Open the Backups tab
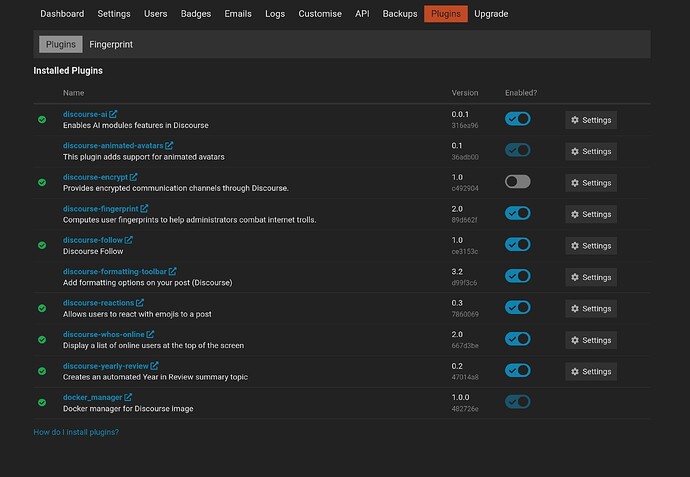The width and height of the screenshot is (690, 477). (x=400, y=14)
